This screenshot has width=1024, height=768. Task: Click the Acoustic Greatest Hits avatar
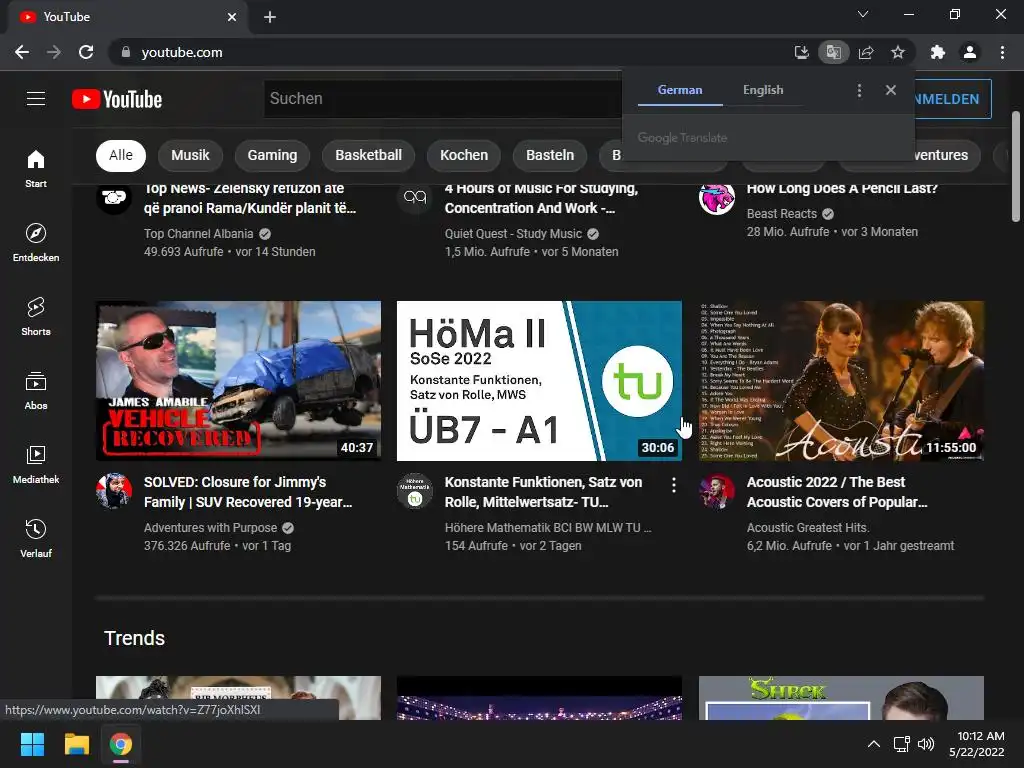[716, 490]
